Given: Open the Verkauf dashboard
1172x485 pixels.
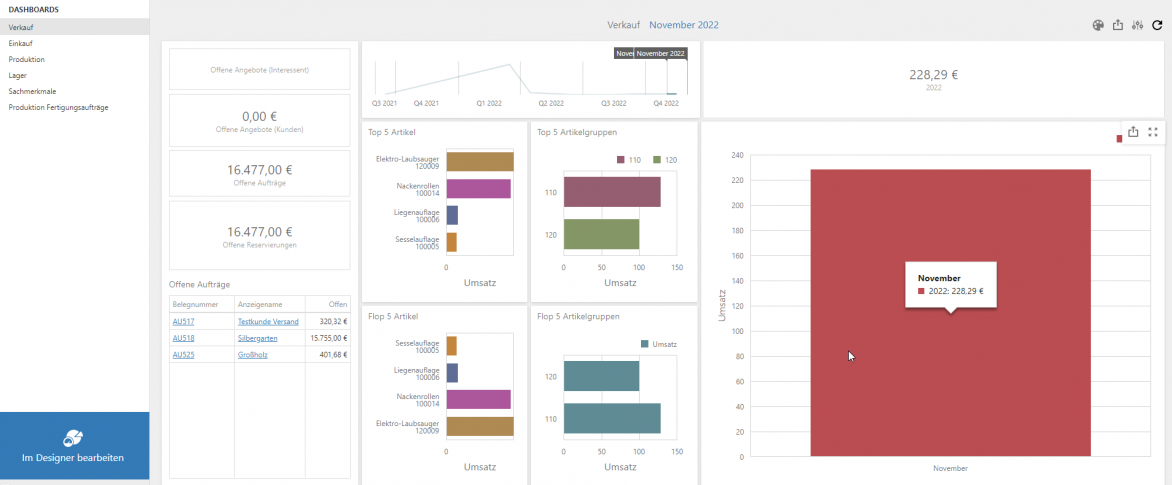Looking at the screenshot, I should click(x=75, y=27).
